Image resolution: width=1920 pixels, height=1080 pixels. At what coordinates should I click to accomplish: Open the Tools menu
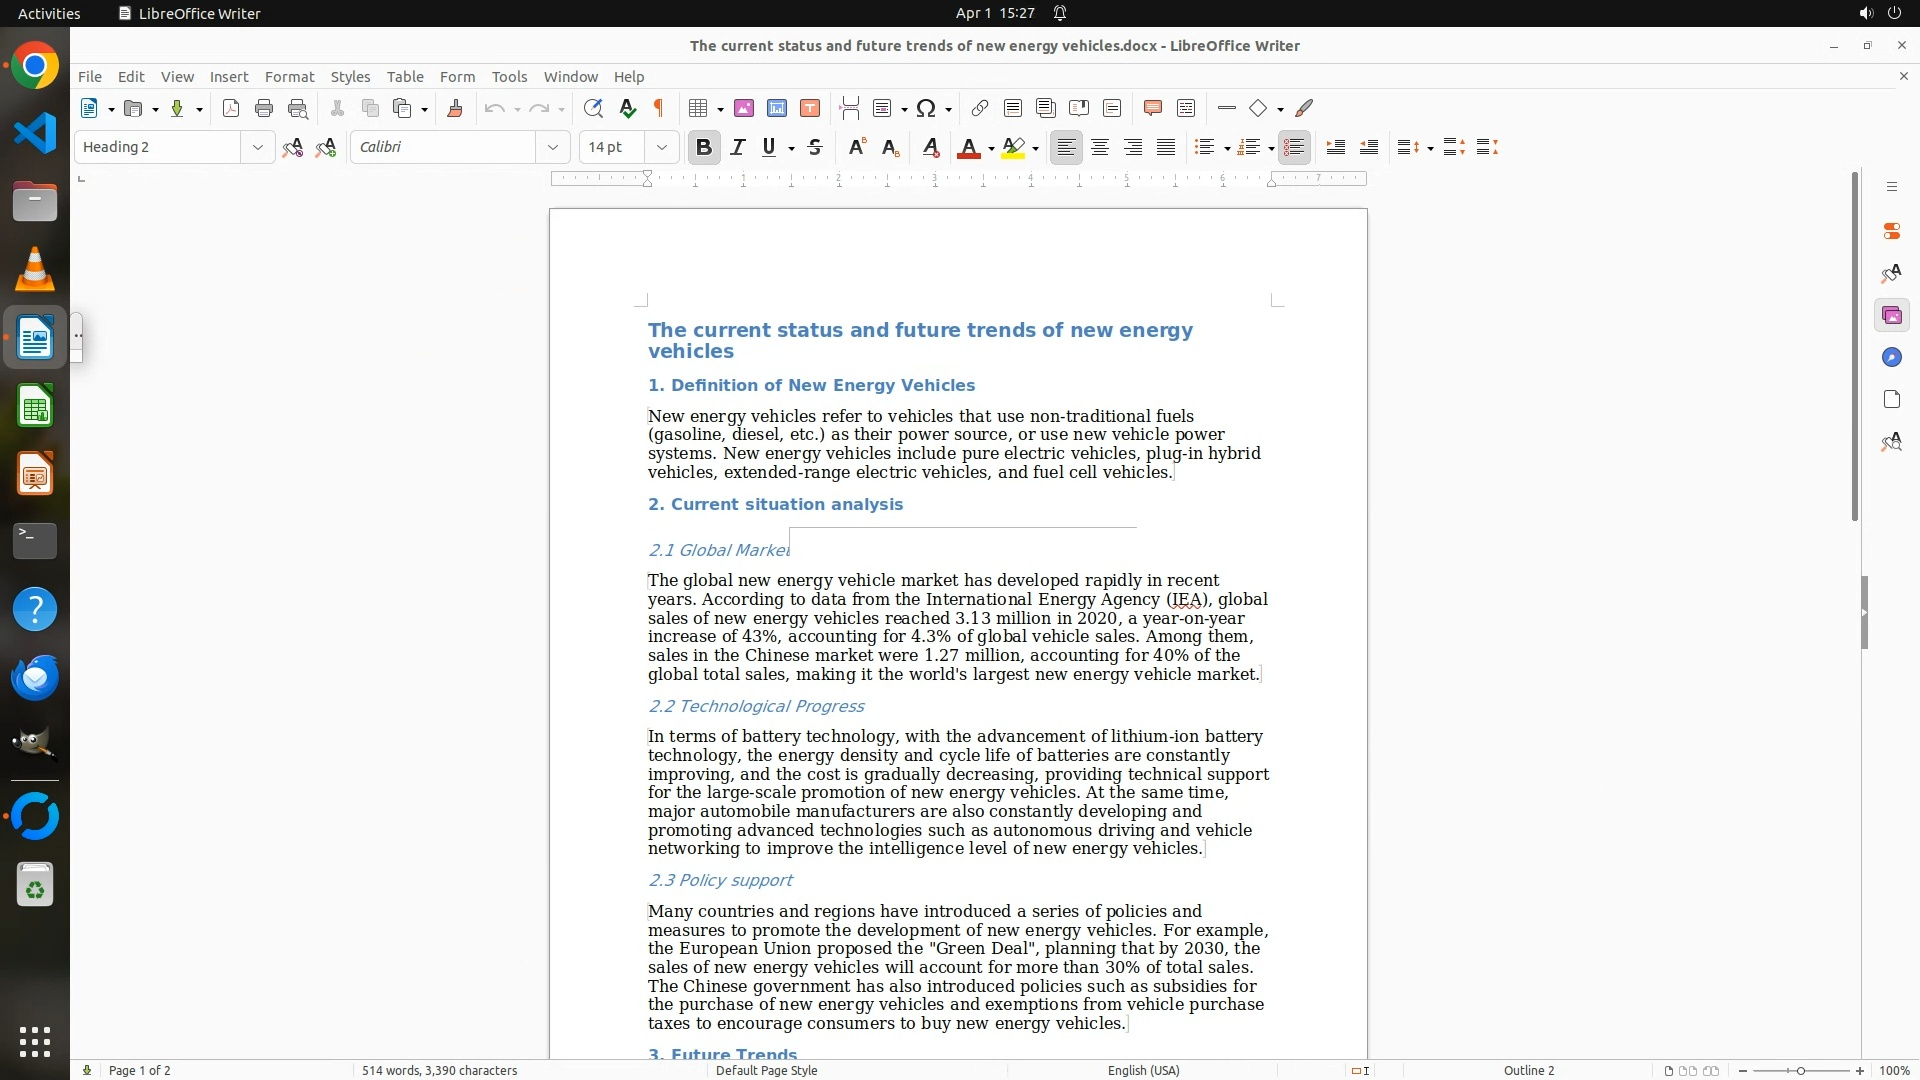(509, 77)
